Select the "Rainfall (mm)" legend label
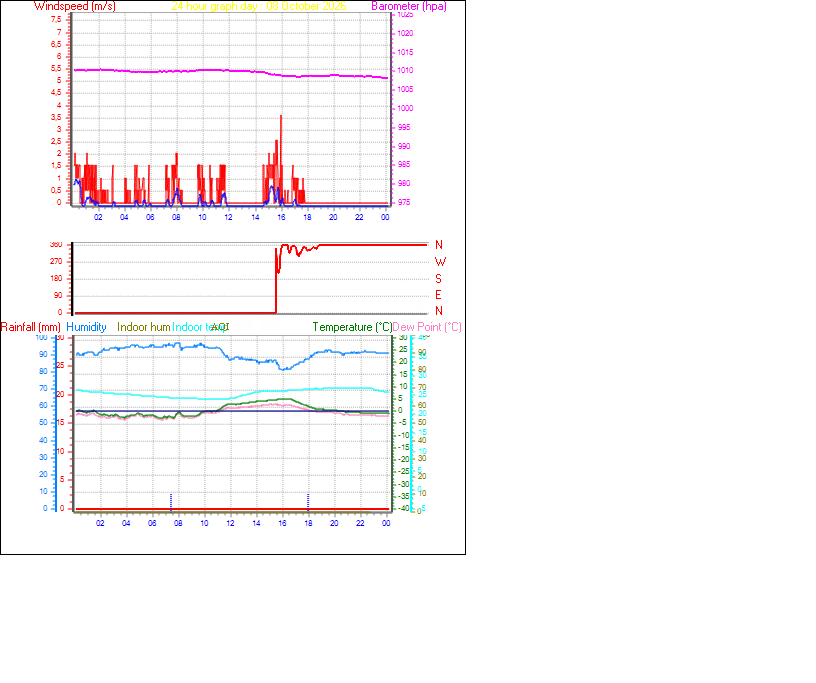Viewport: 816px width, 683px height. pos(31,327)
